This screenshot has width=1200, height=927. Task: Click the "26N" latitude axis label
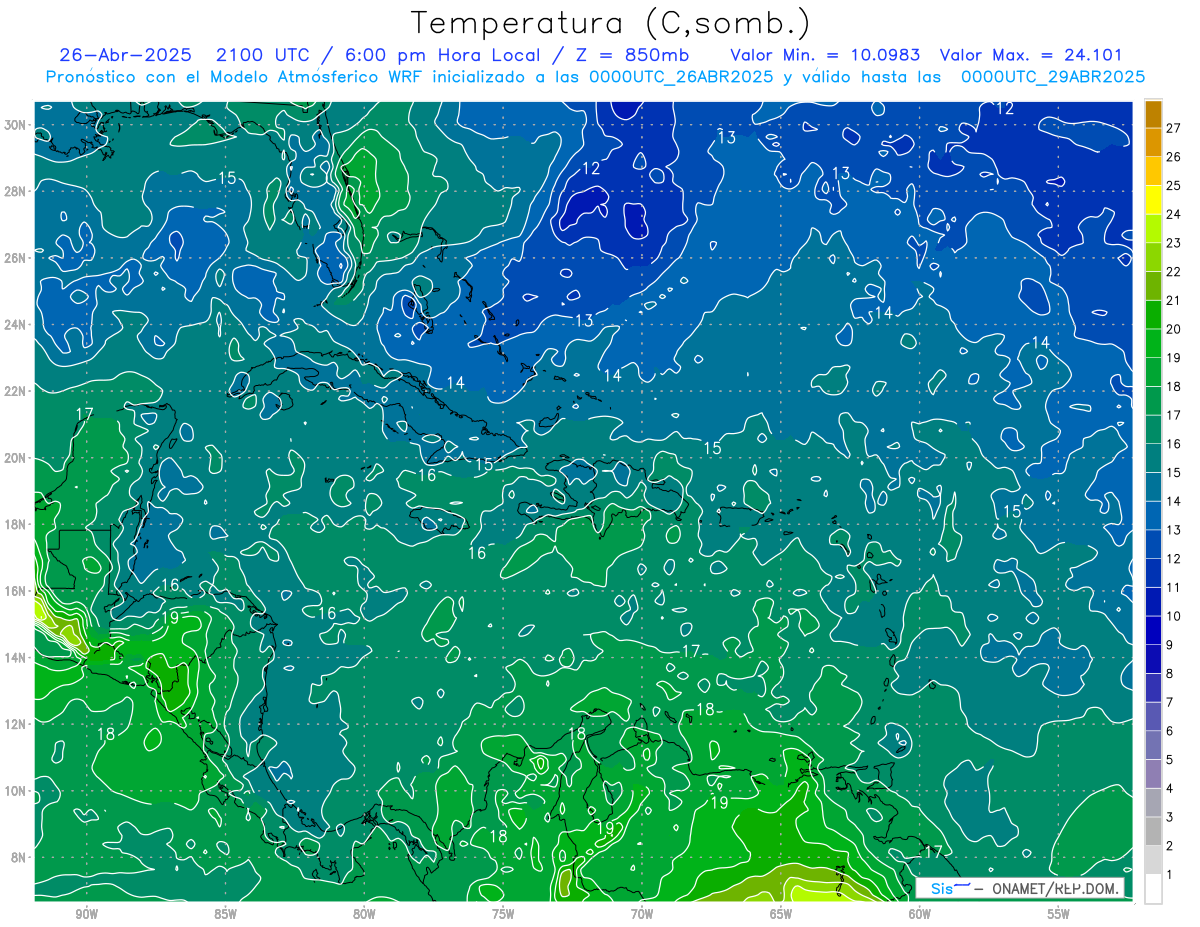16,258
